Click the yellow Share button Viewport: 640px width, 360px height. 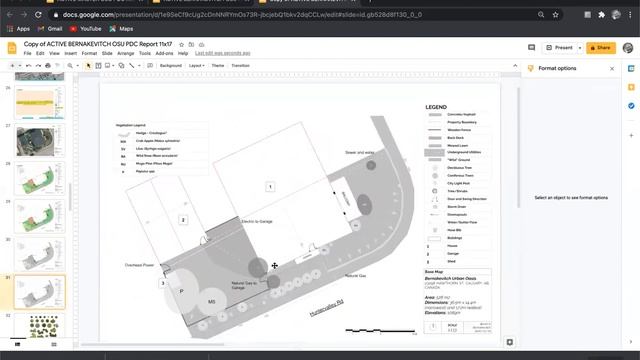601,48
